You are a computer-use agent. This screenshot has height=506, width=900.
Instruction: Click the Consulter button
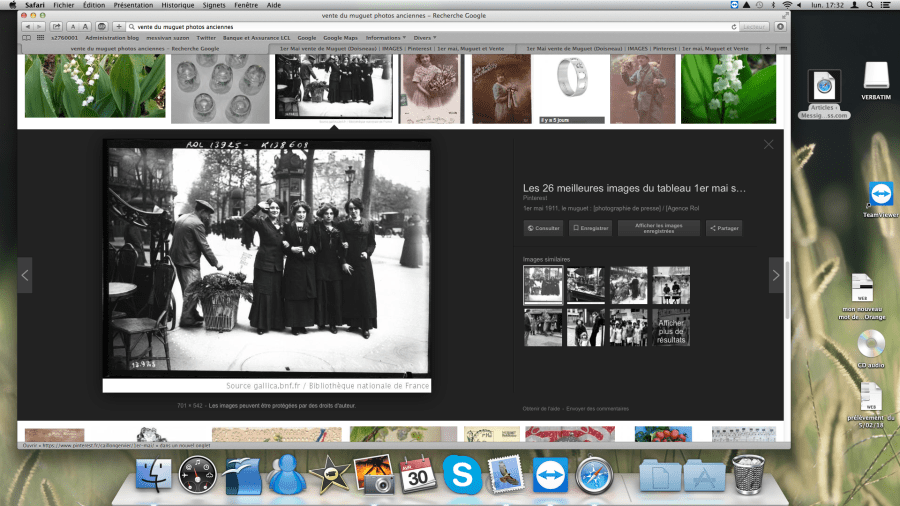pyautogui.click(x=544, y=228)
